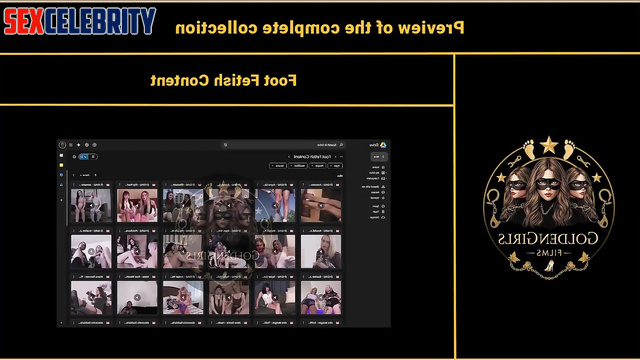Open the Keep side panel icon
Viewport: 640px width, 360px height.
[x=61, y=165]
